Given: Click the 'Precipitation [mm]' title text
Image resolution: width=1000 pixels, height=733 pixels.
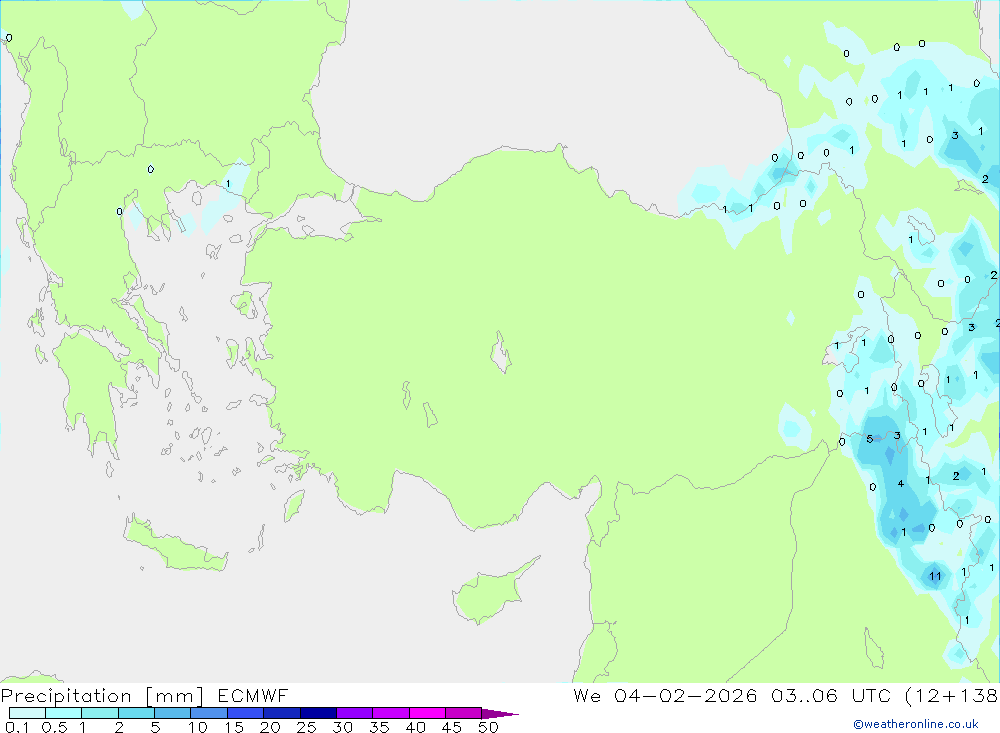Looking at the screenshot, I should tap(102, 696).
